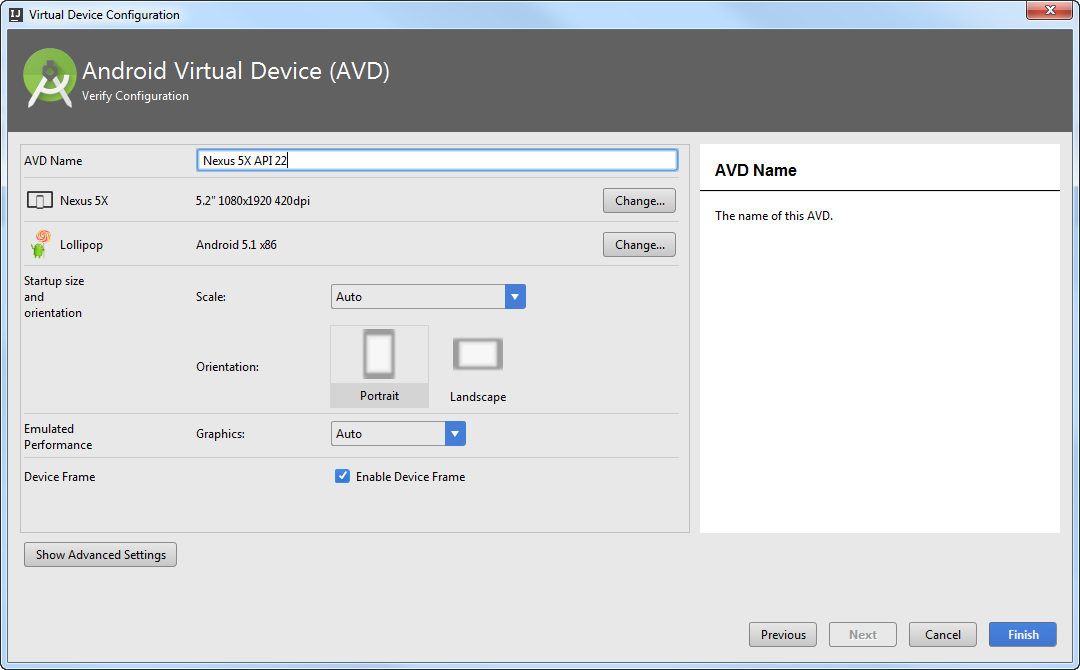Screen dimensions: 1080x670
Task: Change the Lollipop system image
Action: (639, 245)
